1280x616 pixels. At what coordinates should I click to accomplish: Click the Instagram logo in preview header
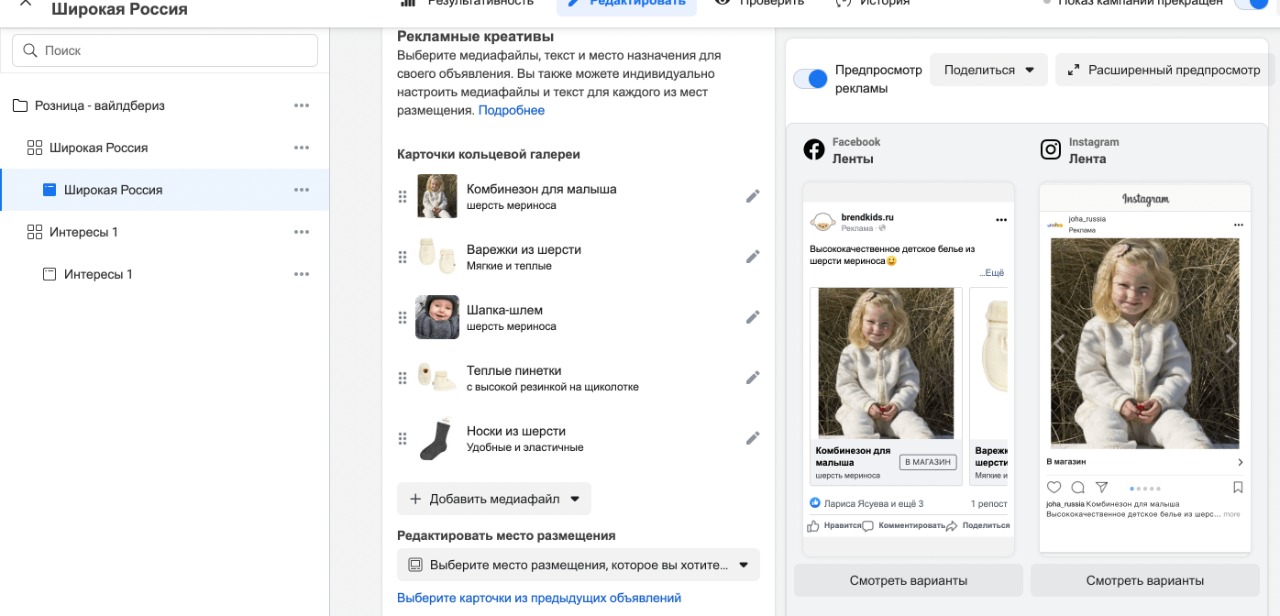pyautogui.click(x=1050, y=150)
